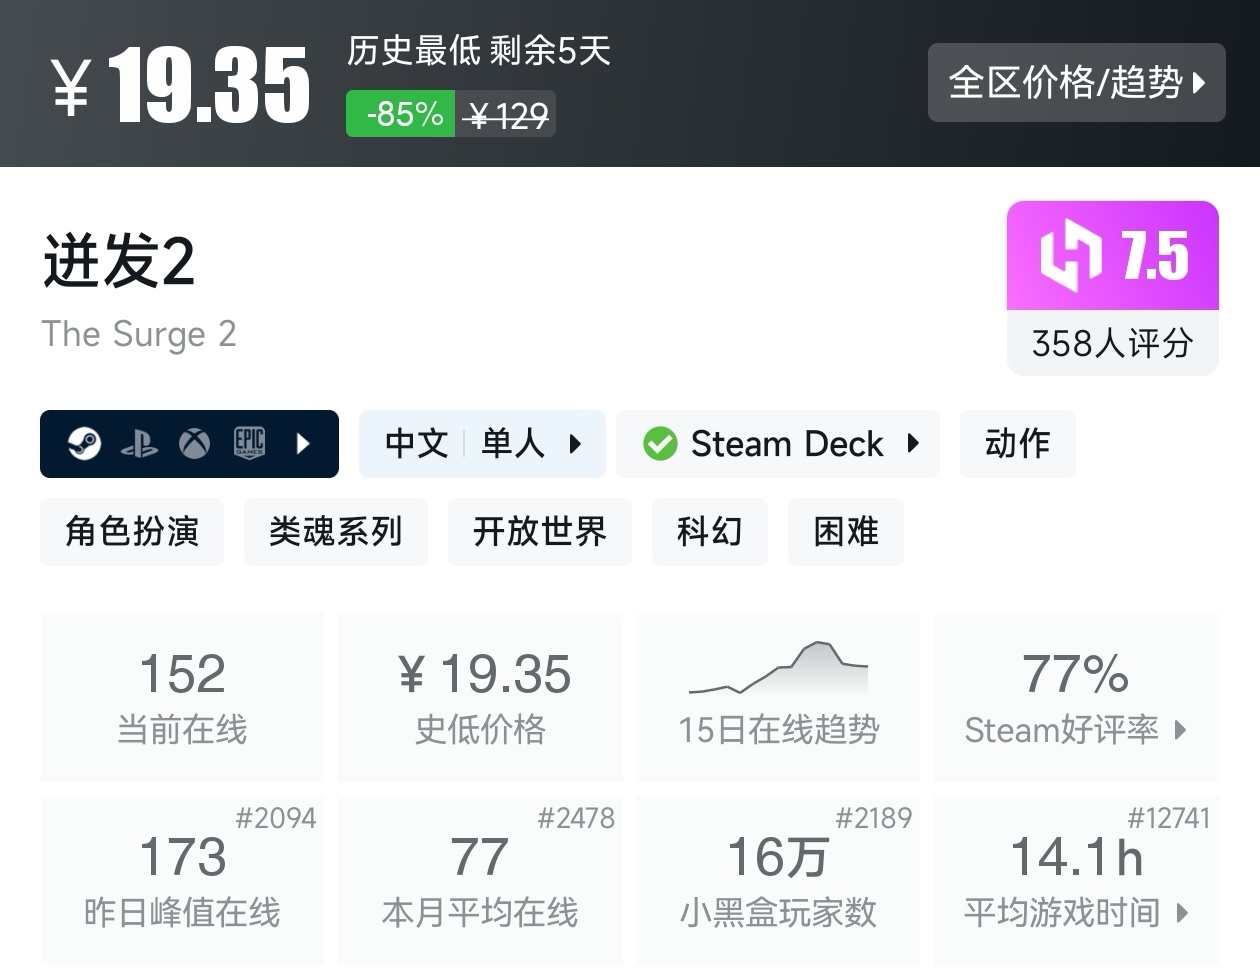Select the 类魂系列 tag
Image resolution: width=1260 pixels, height=975 pixels.
coord(336,532)
